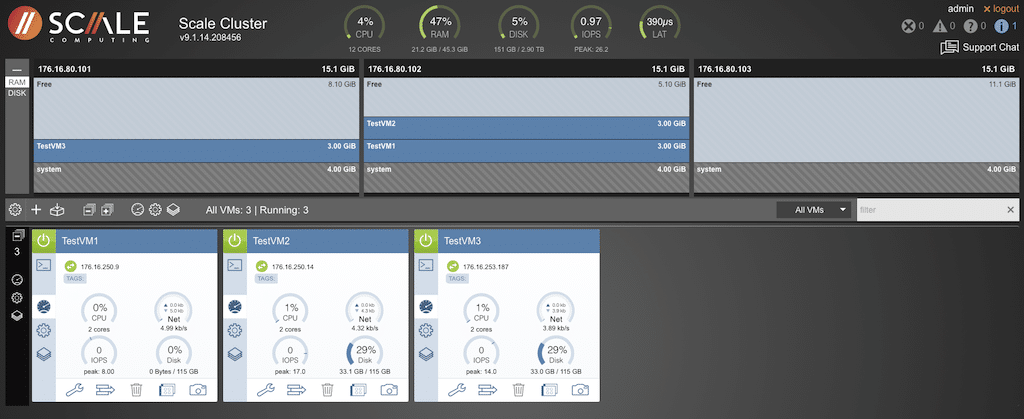This screenshot has height=419, width=1024.
Task: Open console for TestVM2
Action: point(234,265)
